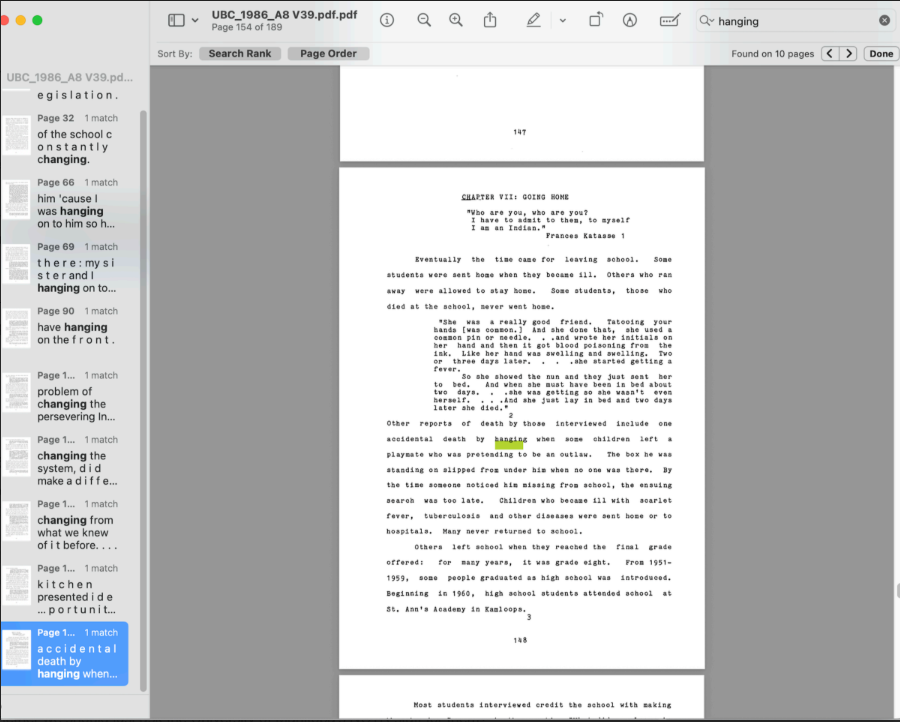Clear the search field text
This screenshot has width=900, height=722.
pos(884,21)
